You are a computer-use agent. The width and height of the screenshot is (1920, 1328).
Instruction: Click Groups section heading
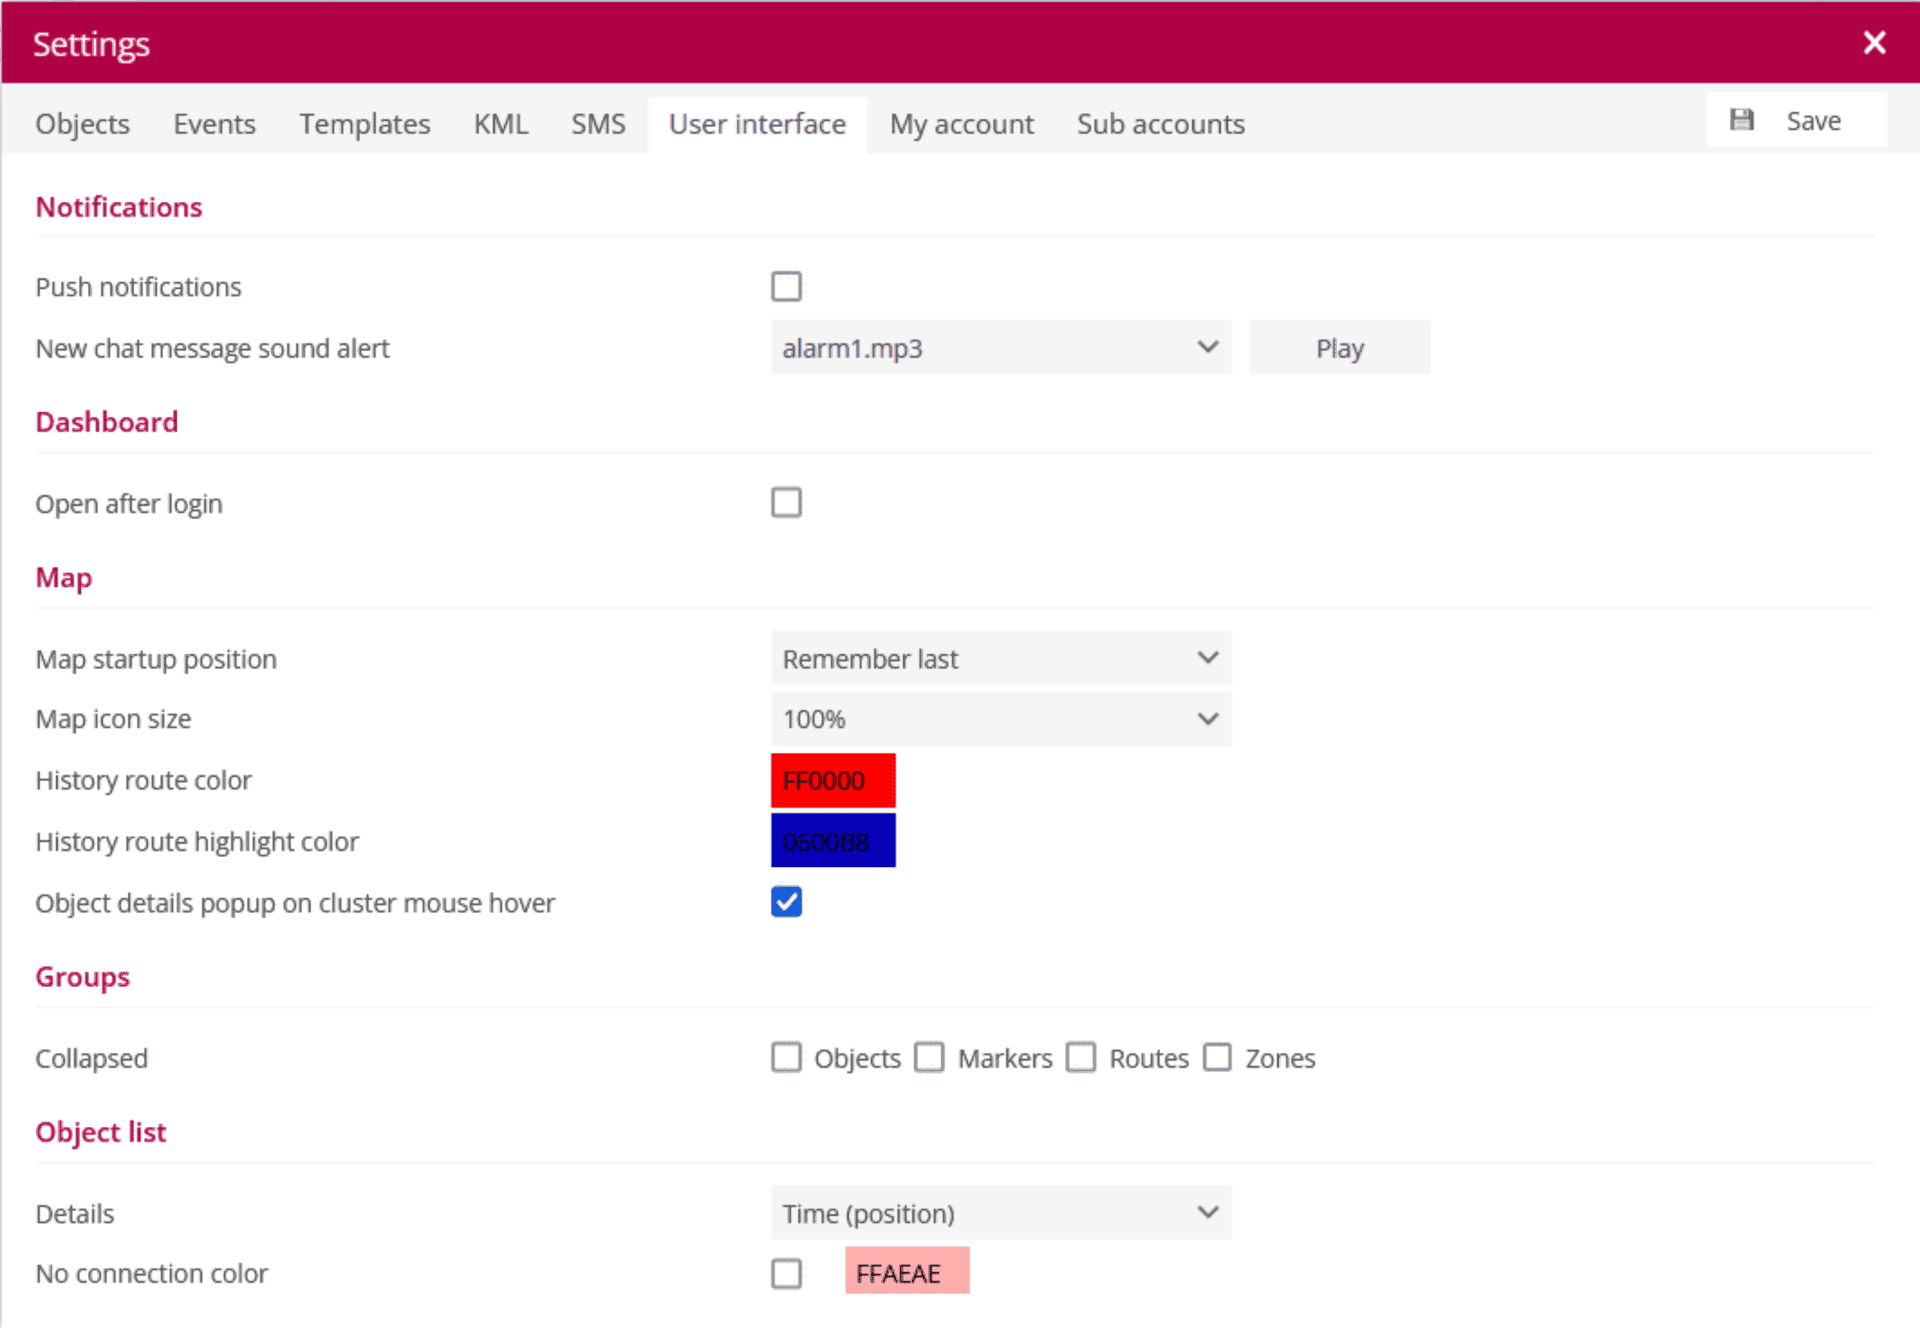tap(82, 977)
